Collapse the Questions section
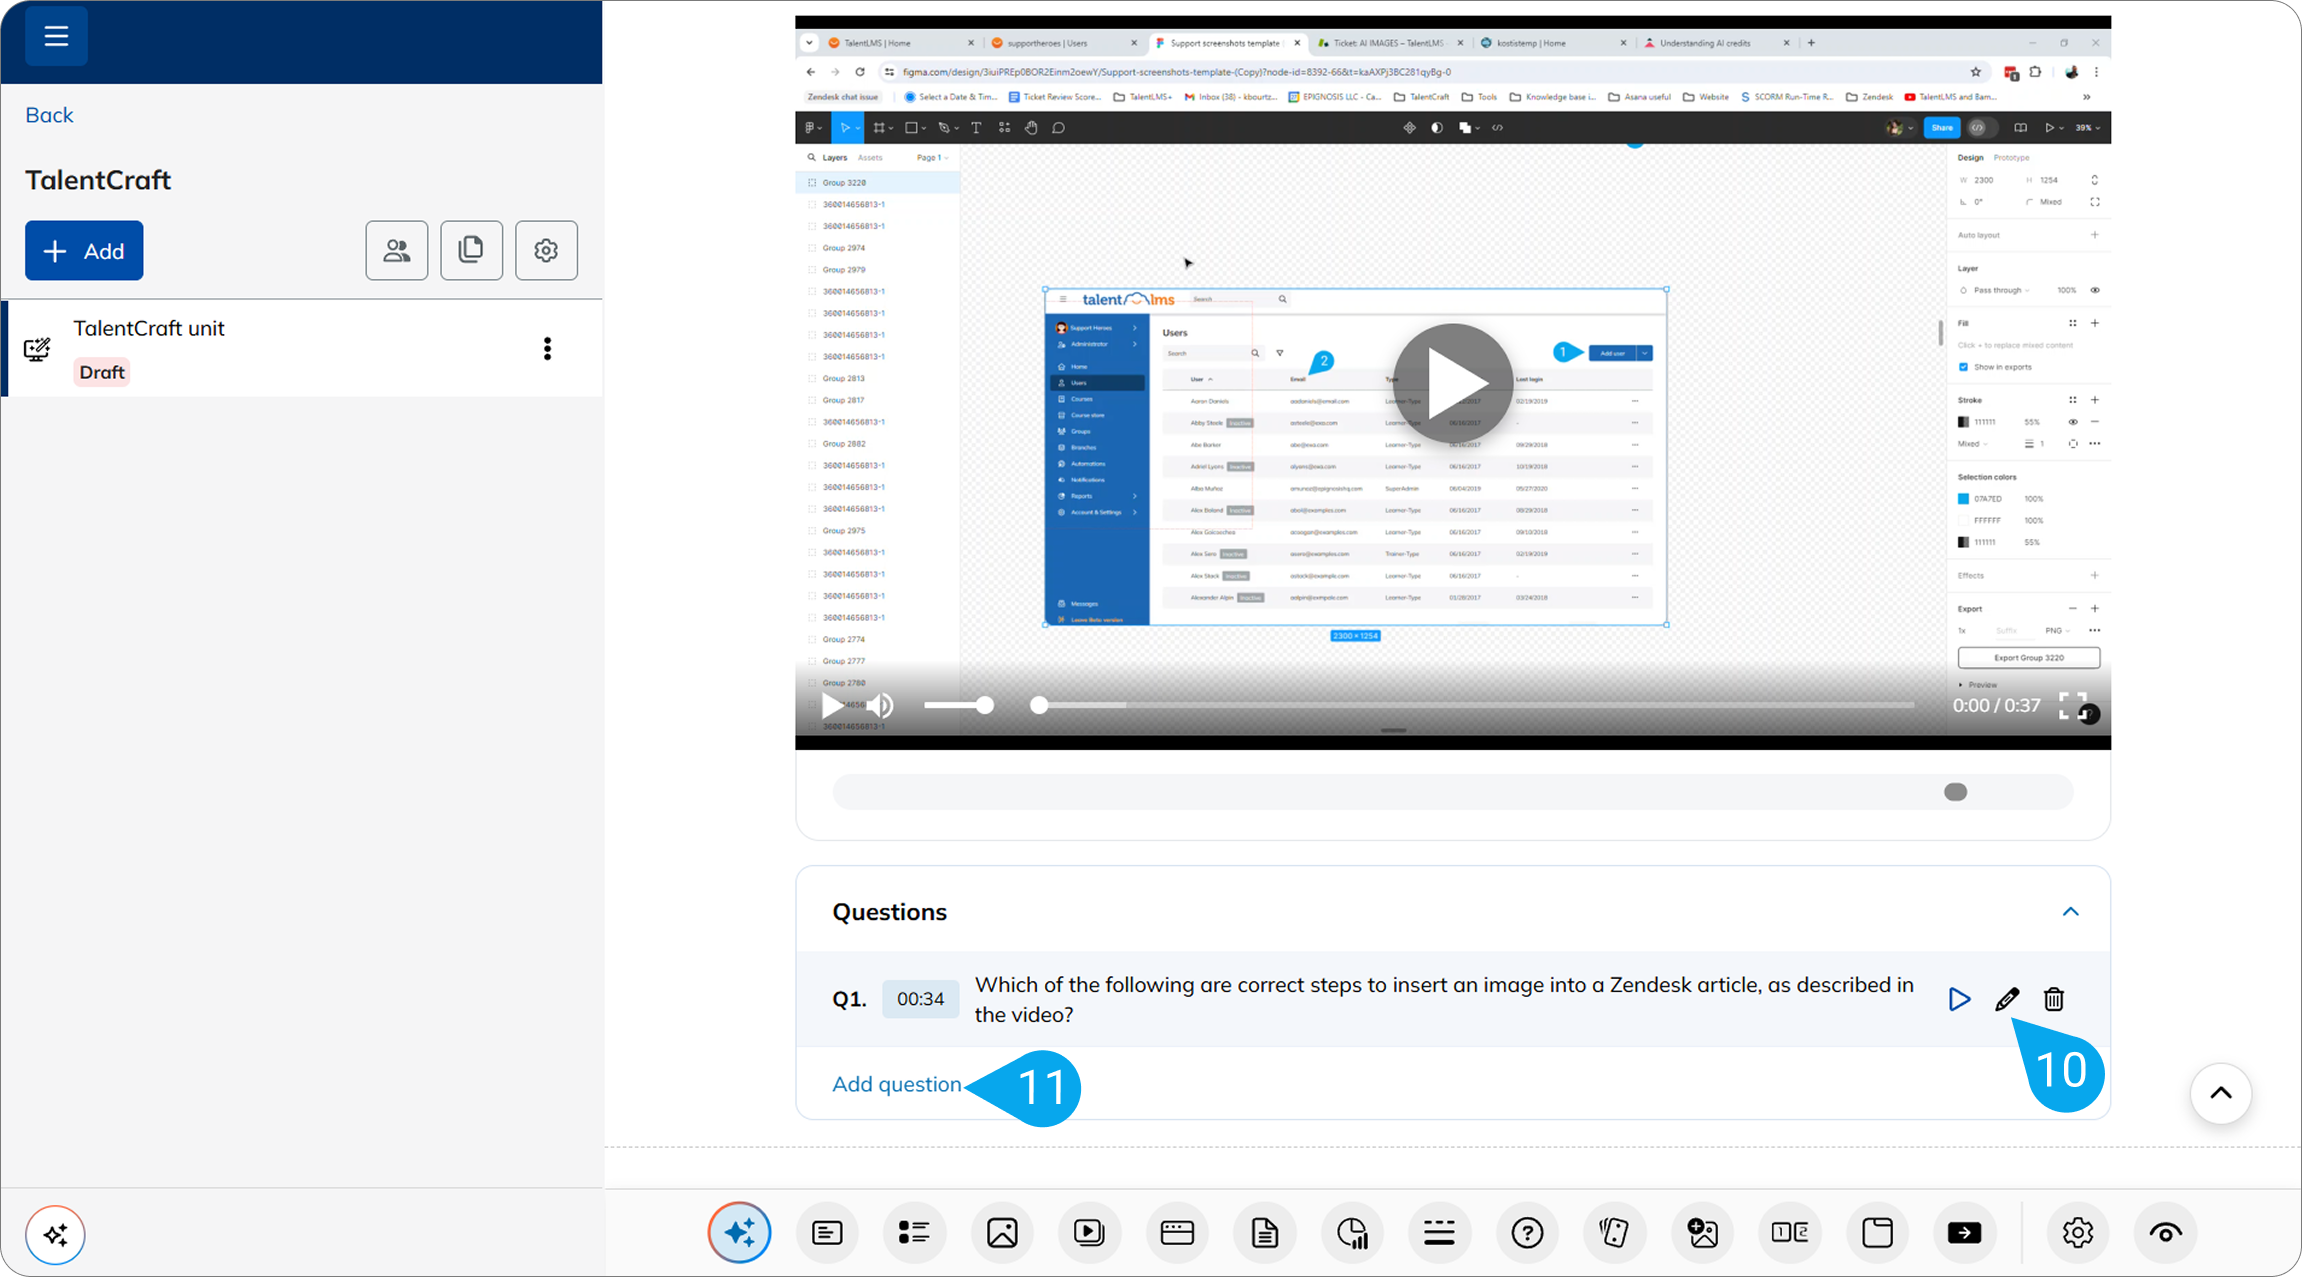This screenshot has height=1277, width=2302. 2071,911
